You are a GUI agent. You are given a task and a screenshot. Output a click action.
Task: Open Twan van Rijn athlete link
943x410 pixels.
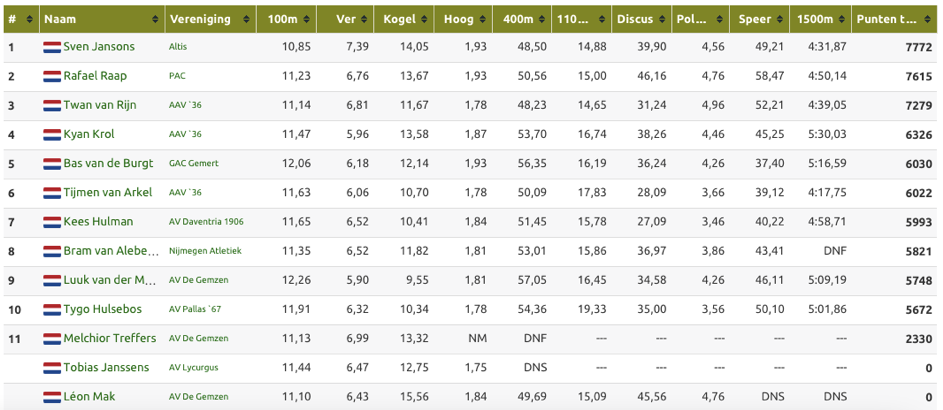pos(100,105)
